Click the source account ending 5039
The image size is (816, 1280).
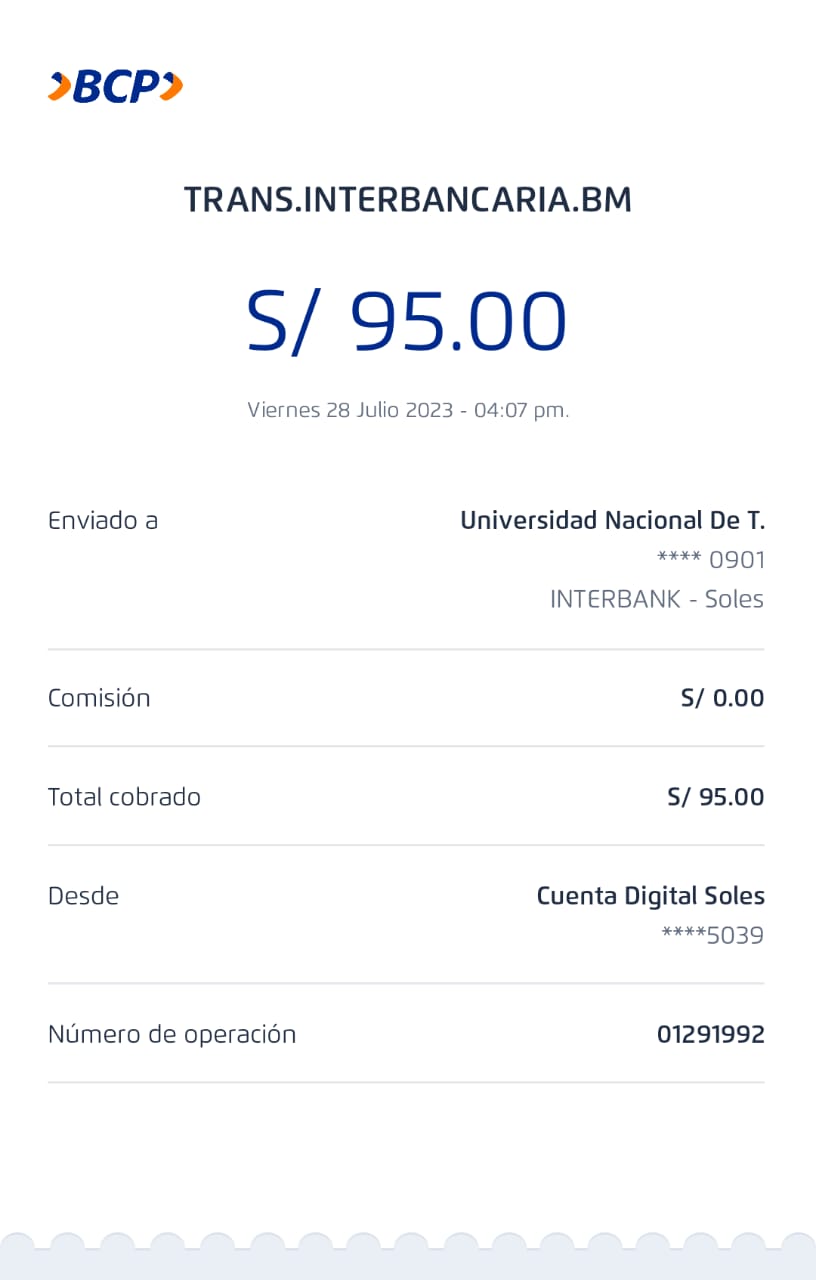[713, 936]
